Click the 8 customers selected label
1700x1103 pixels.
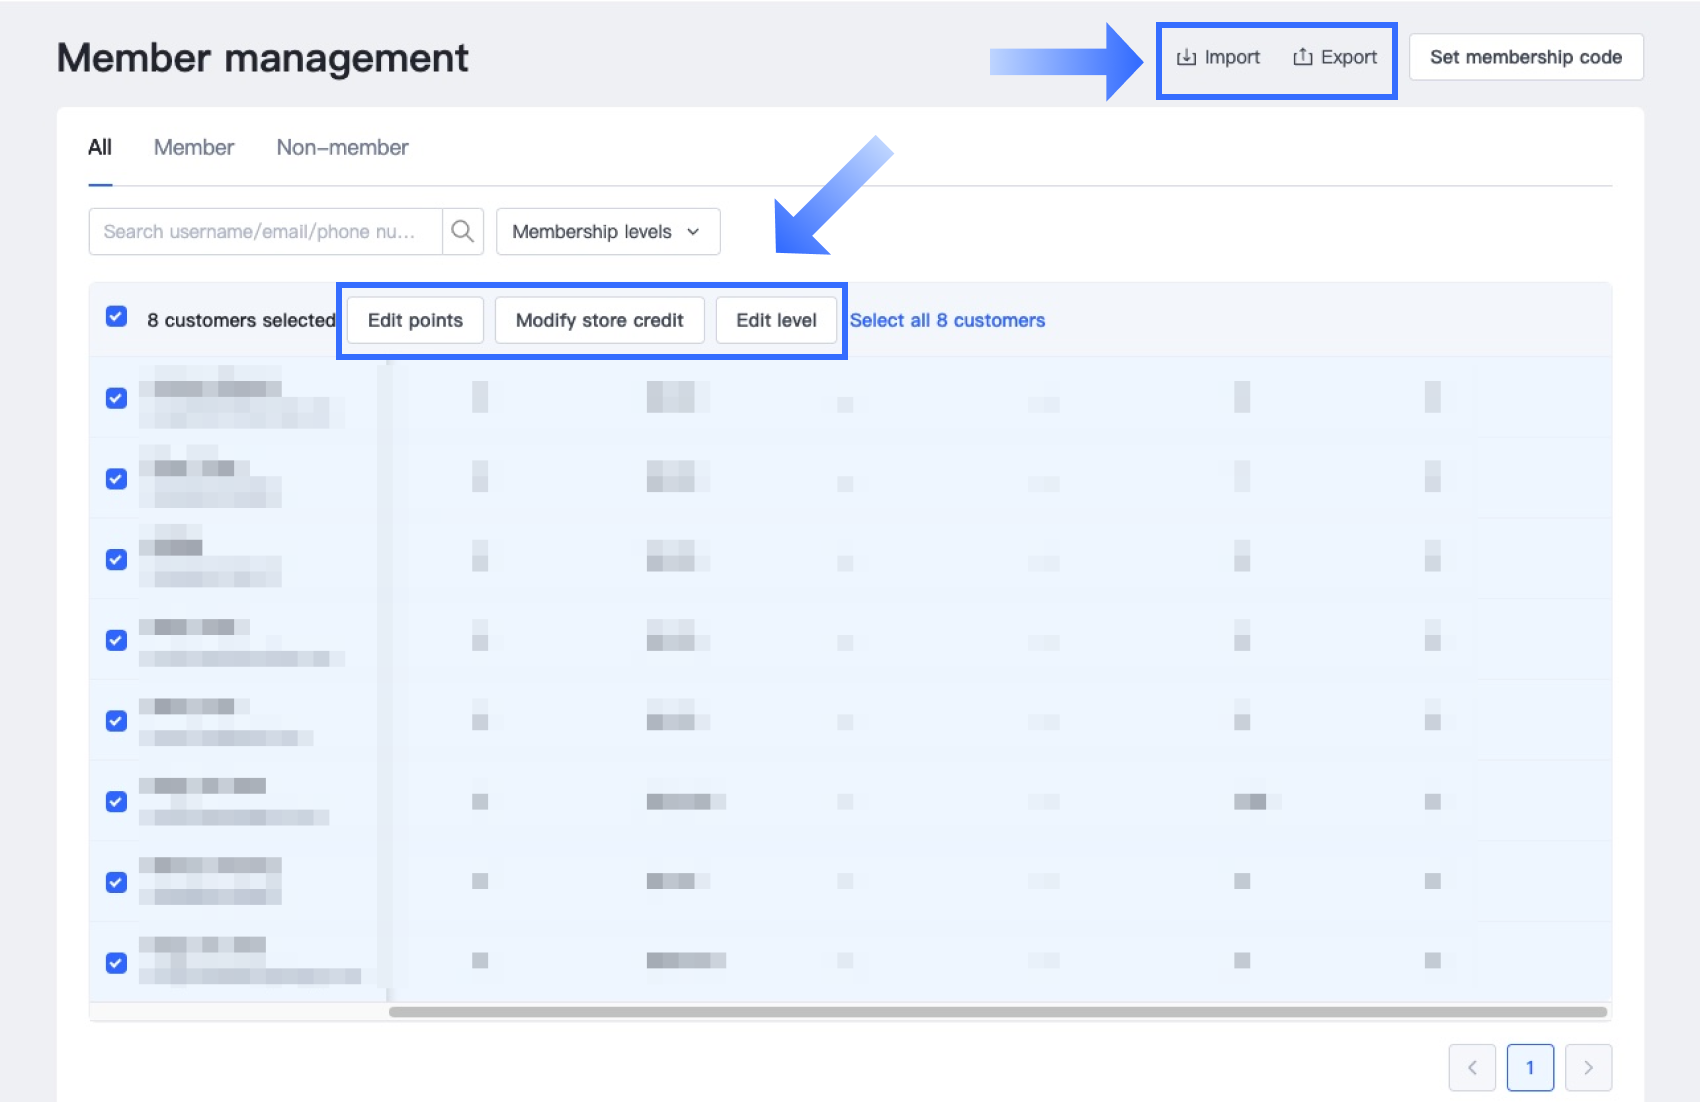click(x=241, y=320)
